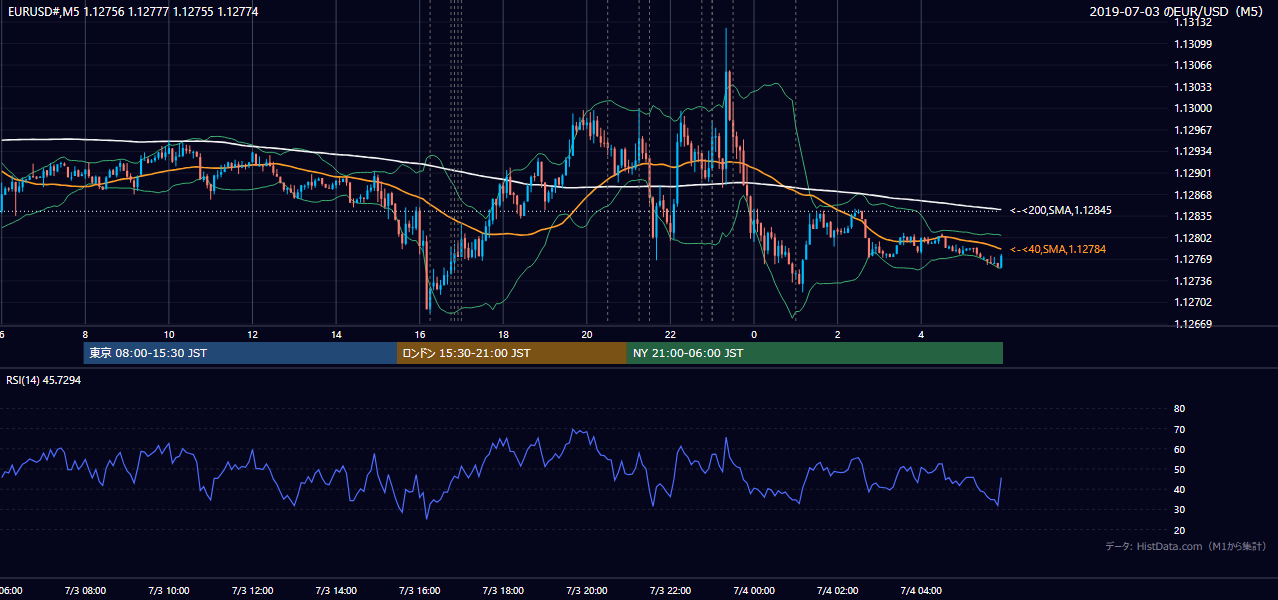1278x600 pixels.
Task: Click price axis value 1.13000
Action: tap(1194, 108)
